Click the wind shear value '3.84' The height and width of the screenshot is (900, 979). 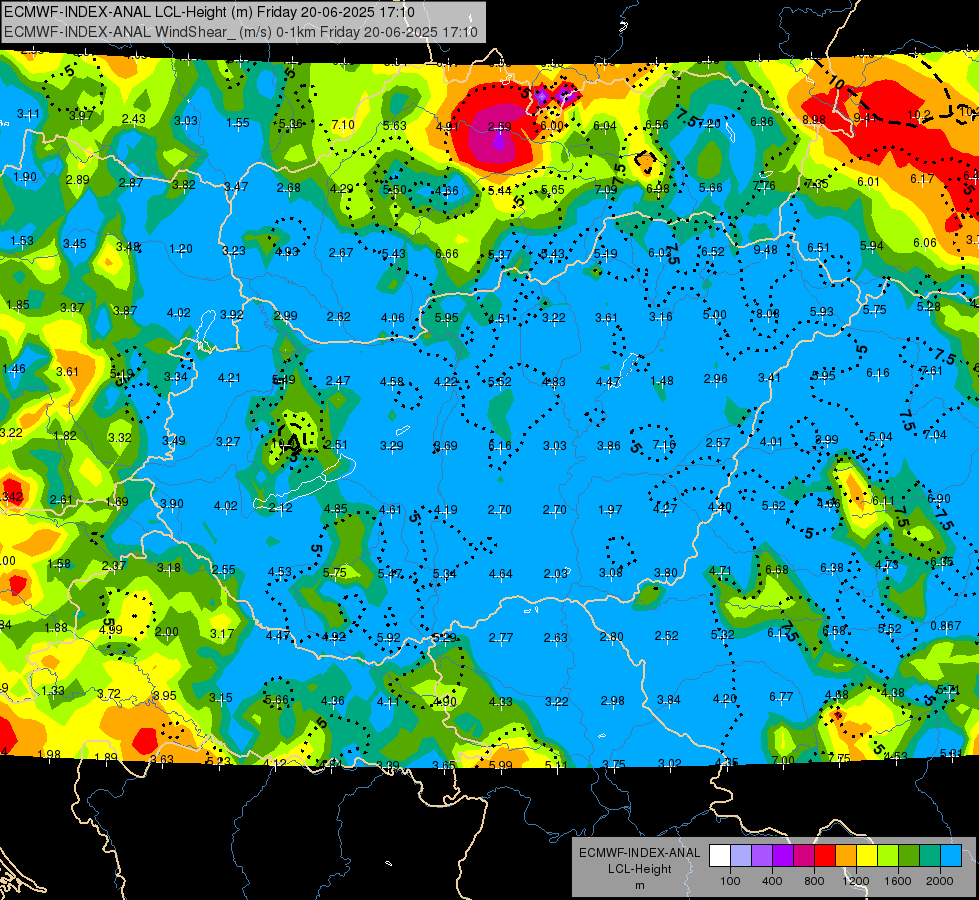(x=669, y=700)
